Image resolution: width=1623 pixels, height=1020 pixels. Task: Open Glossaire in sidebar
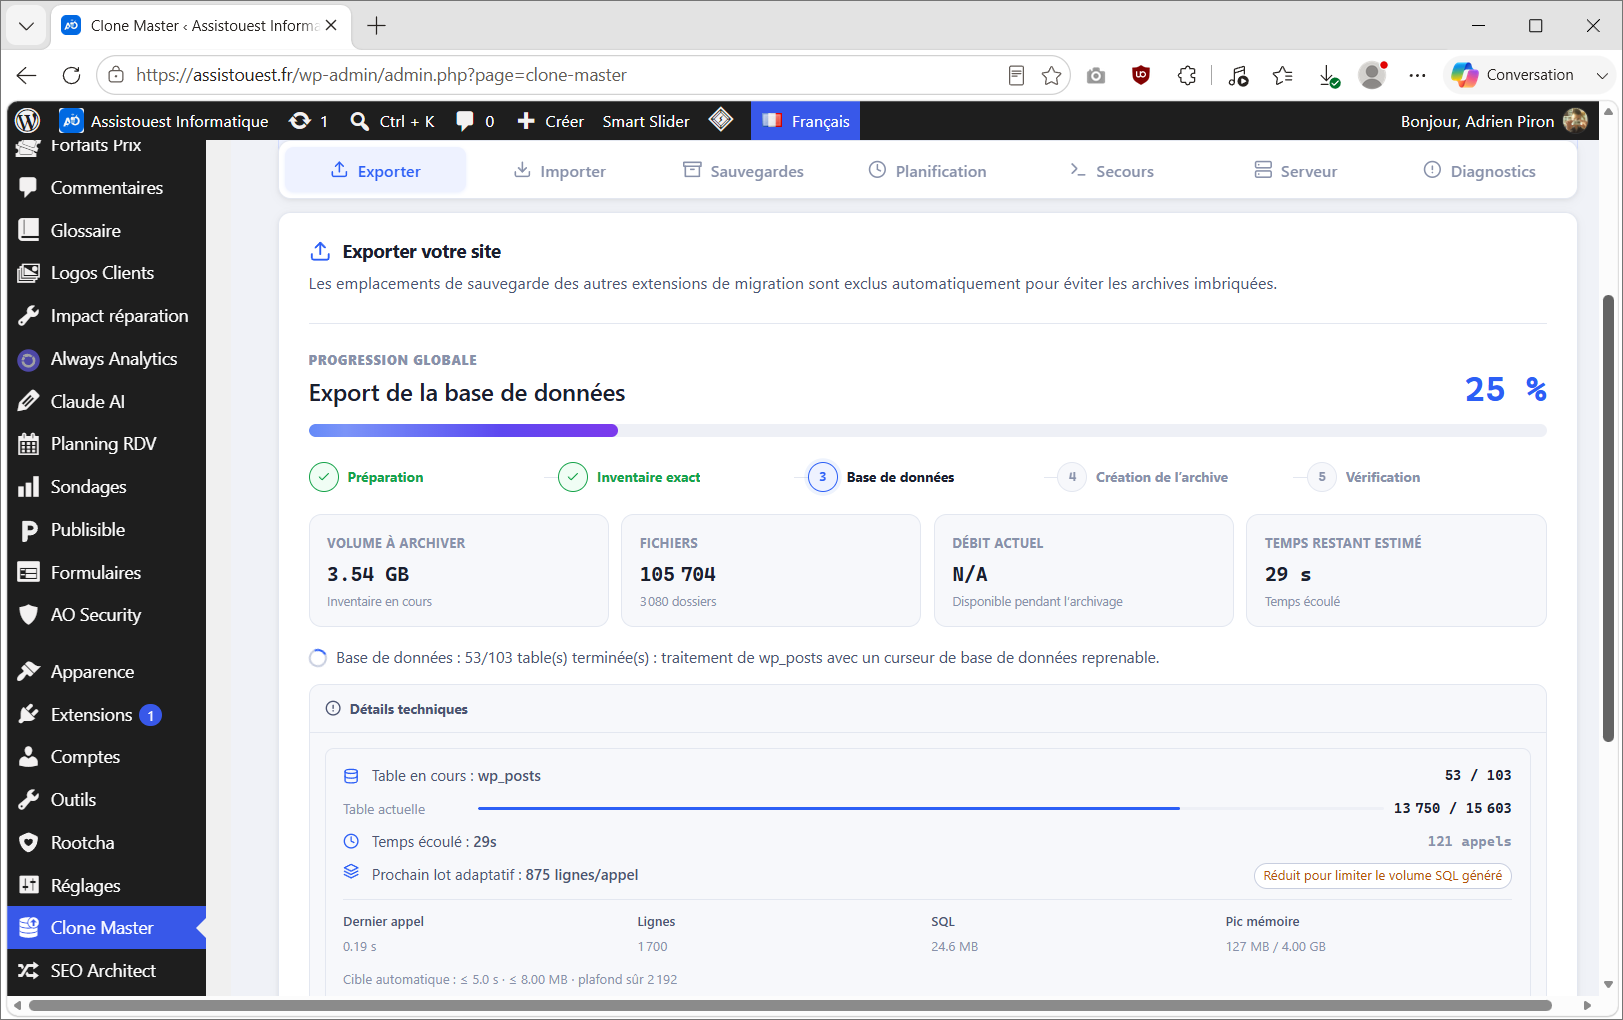pos(106,231)
